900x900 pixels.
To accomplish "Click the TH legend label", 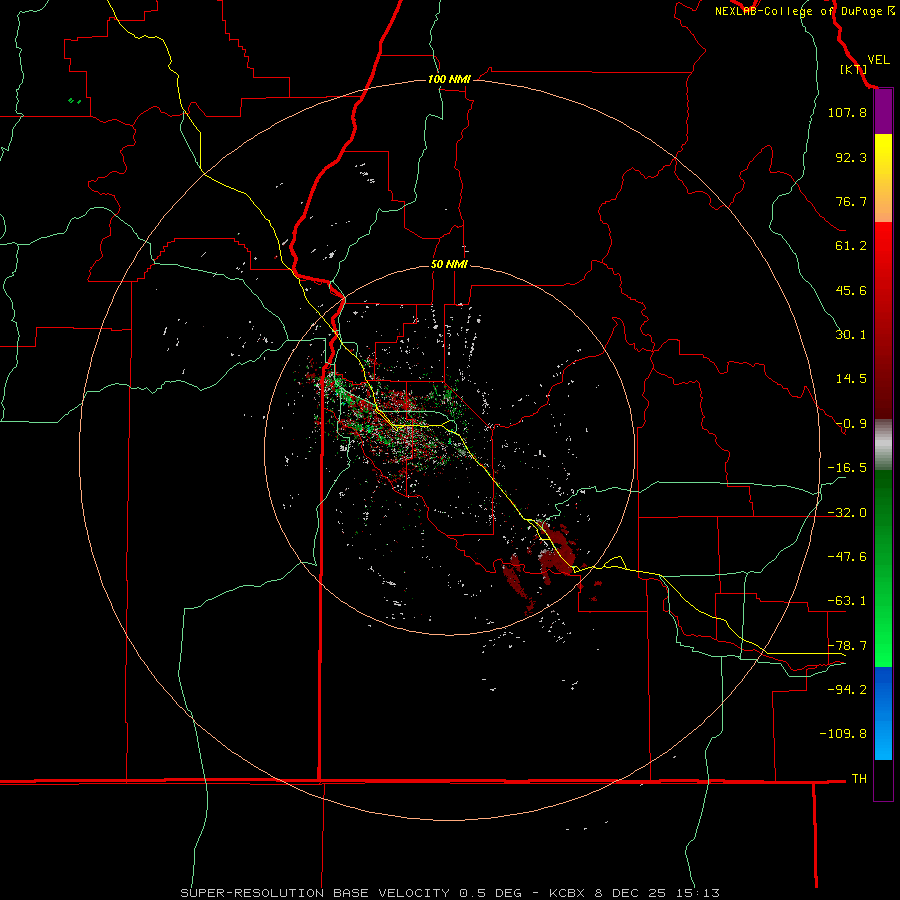I will coord(859,779).
